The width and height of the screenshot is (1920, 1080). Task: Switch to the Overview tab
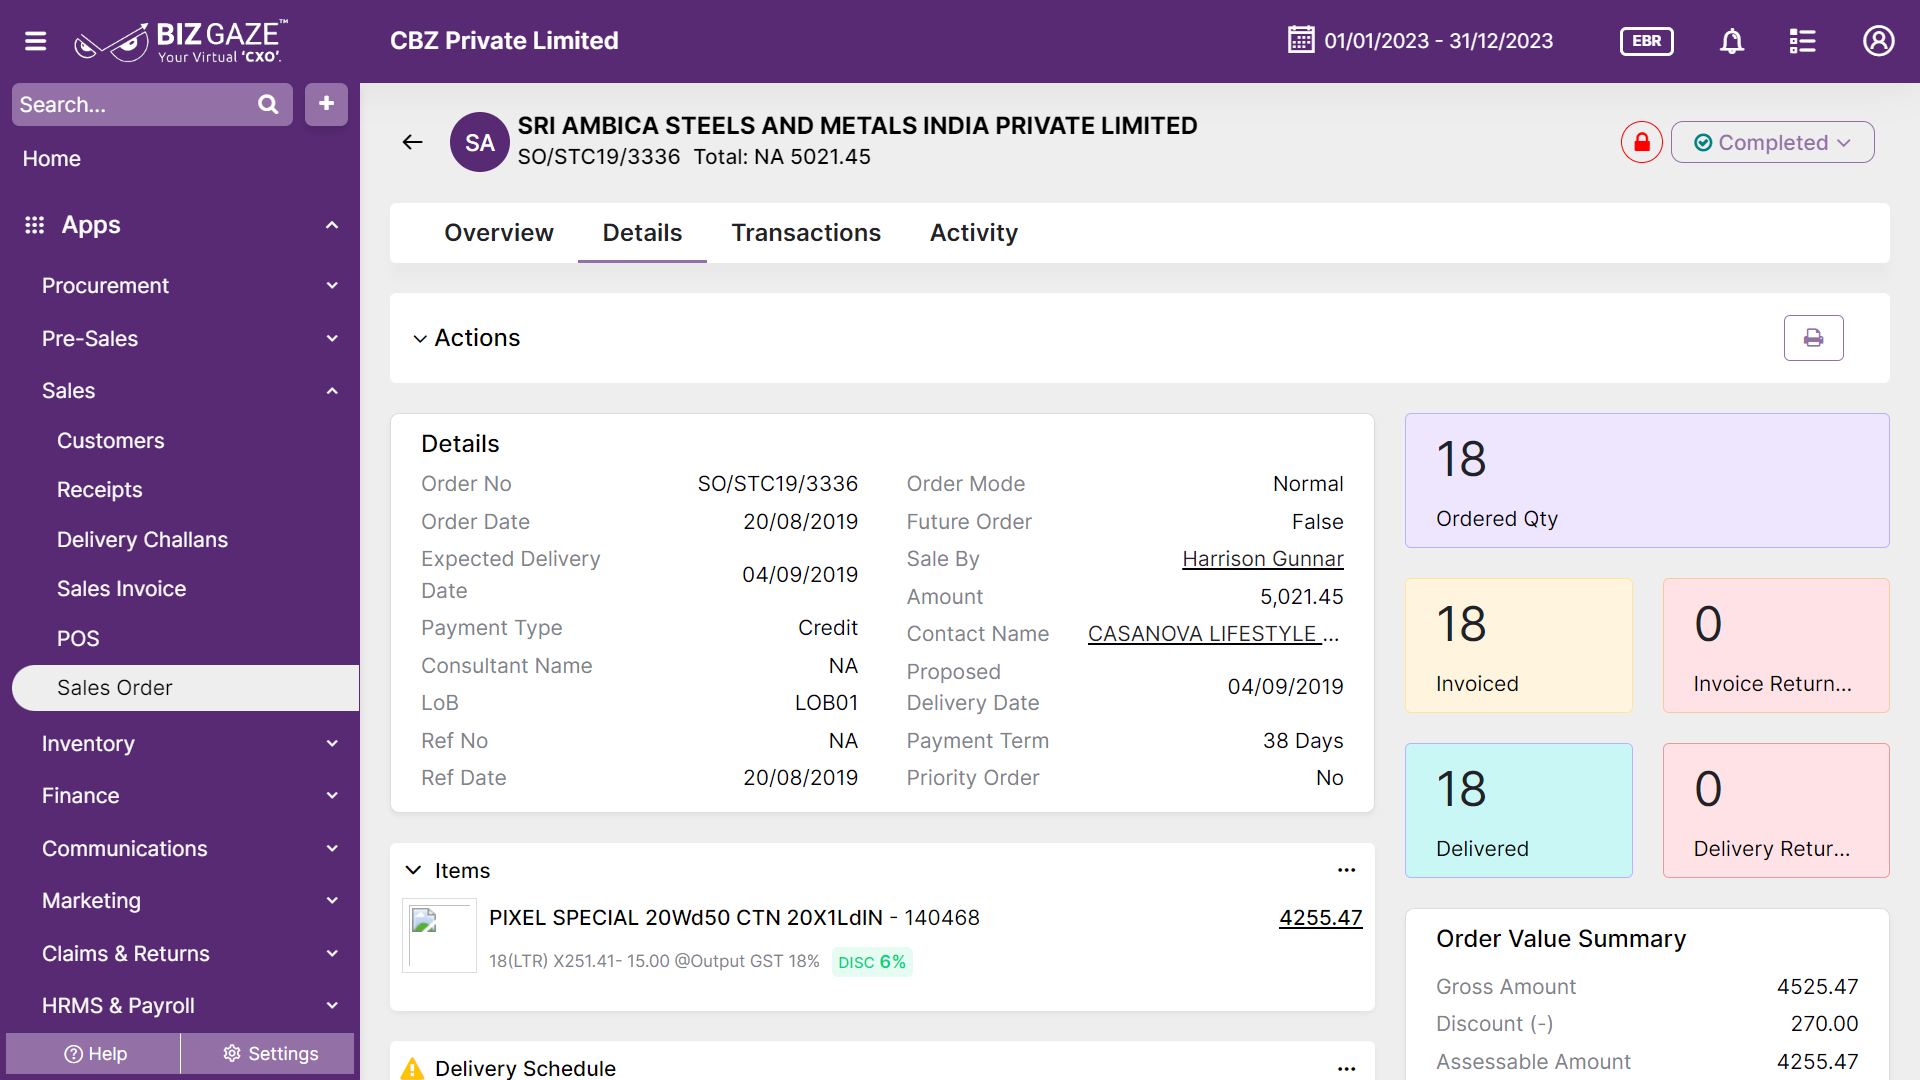(x=498, y=233)
